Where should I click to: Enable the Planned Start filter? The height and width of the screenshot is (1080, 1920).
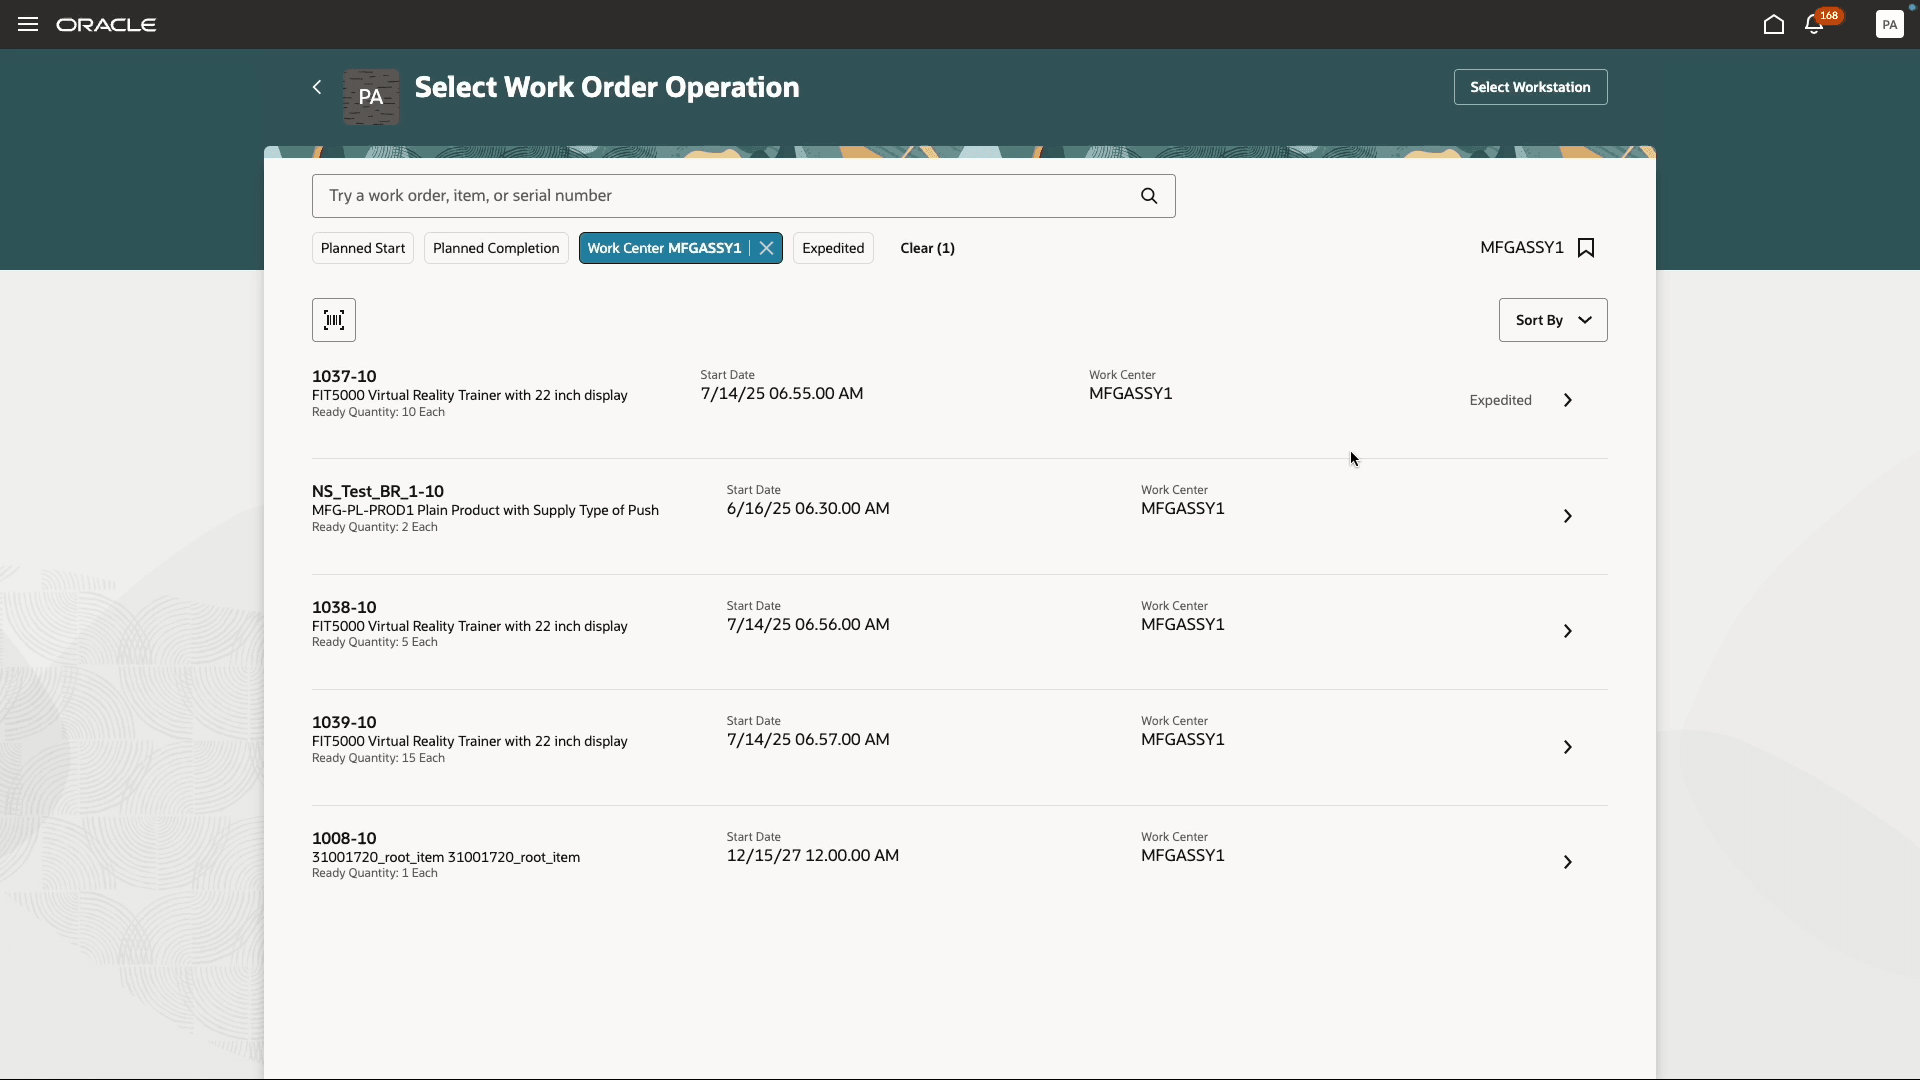(x=362, y=247)
